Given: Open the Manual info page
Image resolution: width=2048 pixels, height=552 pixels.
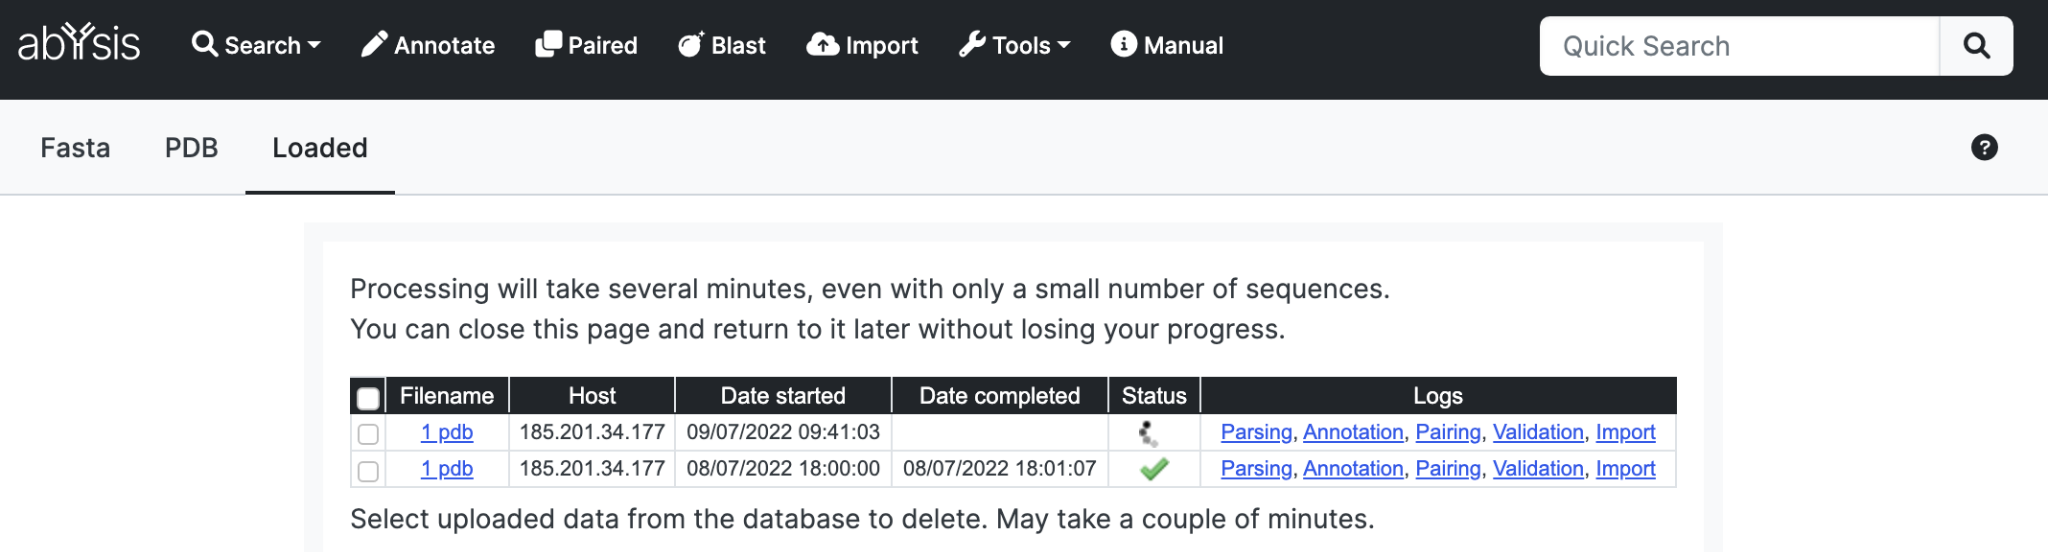Looking at the screenshot, I should coord(1167,45).
